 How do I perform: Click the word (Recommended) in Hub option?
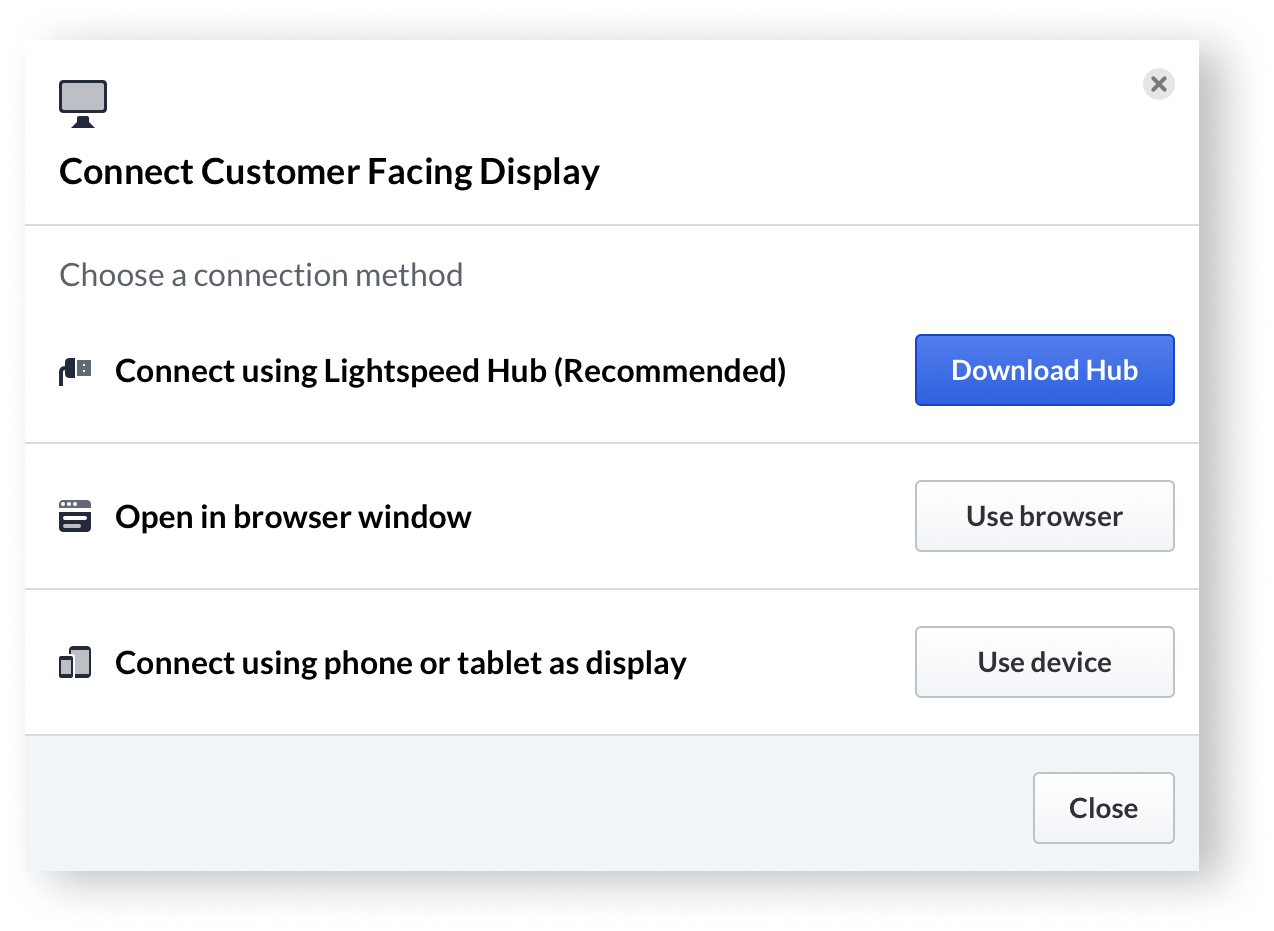670,371
